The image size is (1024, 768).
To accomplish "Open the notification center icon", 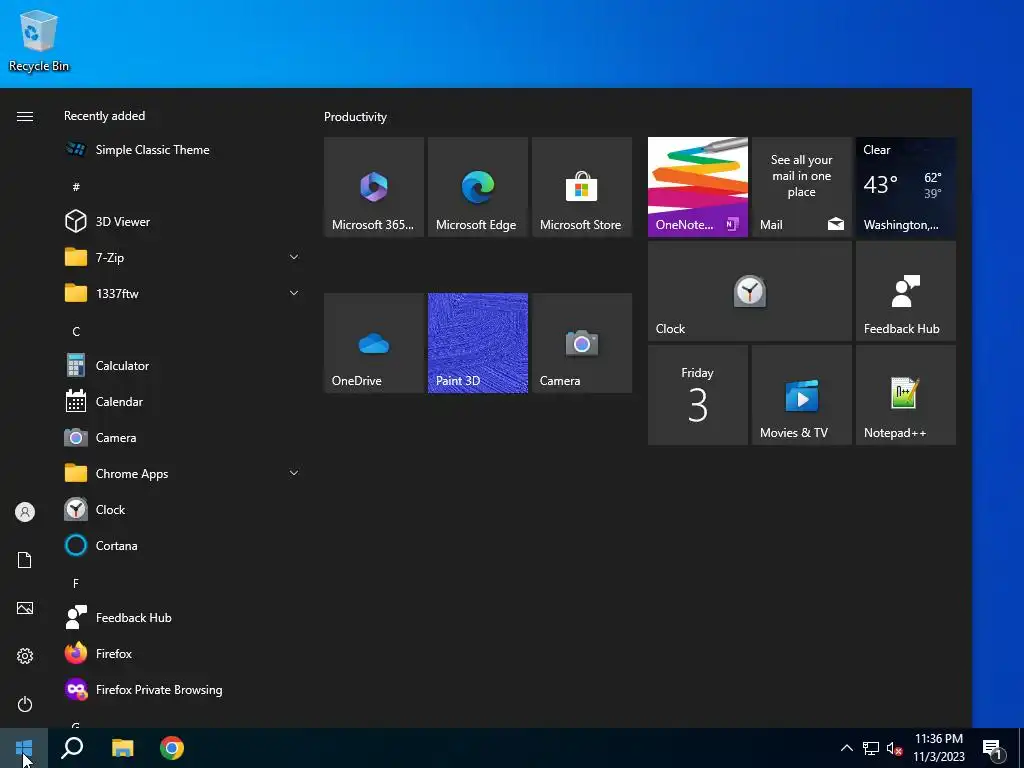I will (x=993, y=749).
